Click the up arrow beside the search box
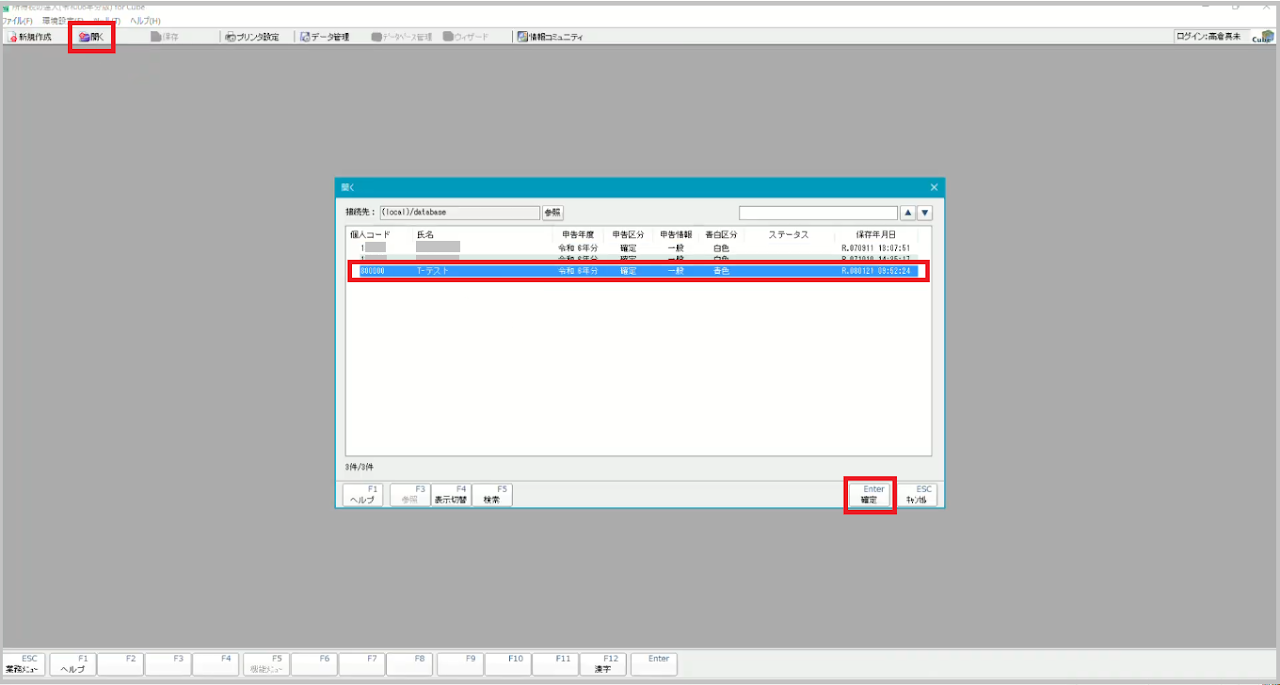This screenshot has width=1280, height=685. coord(908,213)
